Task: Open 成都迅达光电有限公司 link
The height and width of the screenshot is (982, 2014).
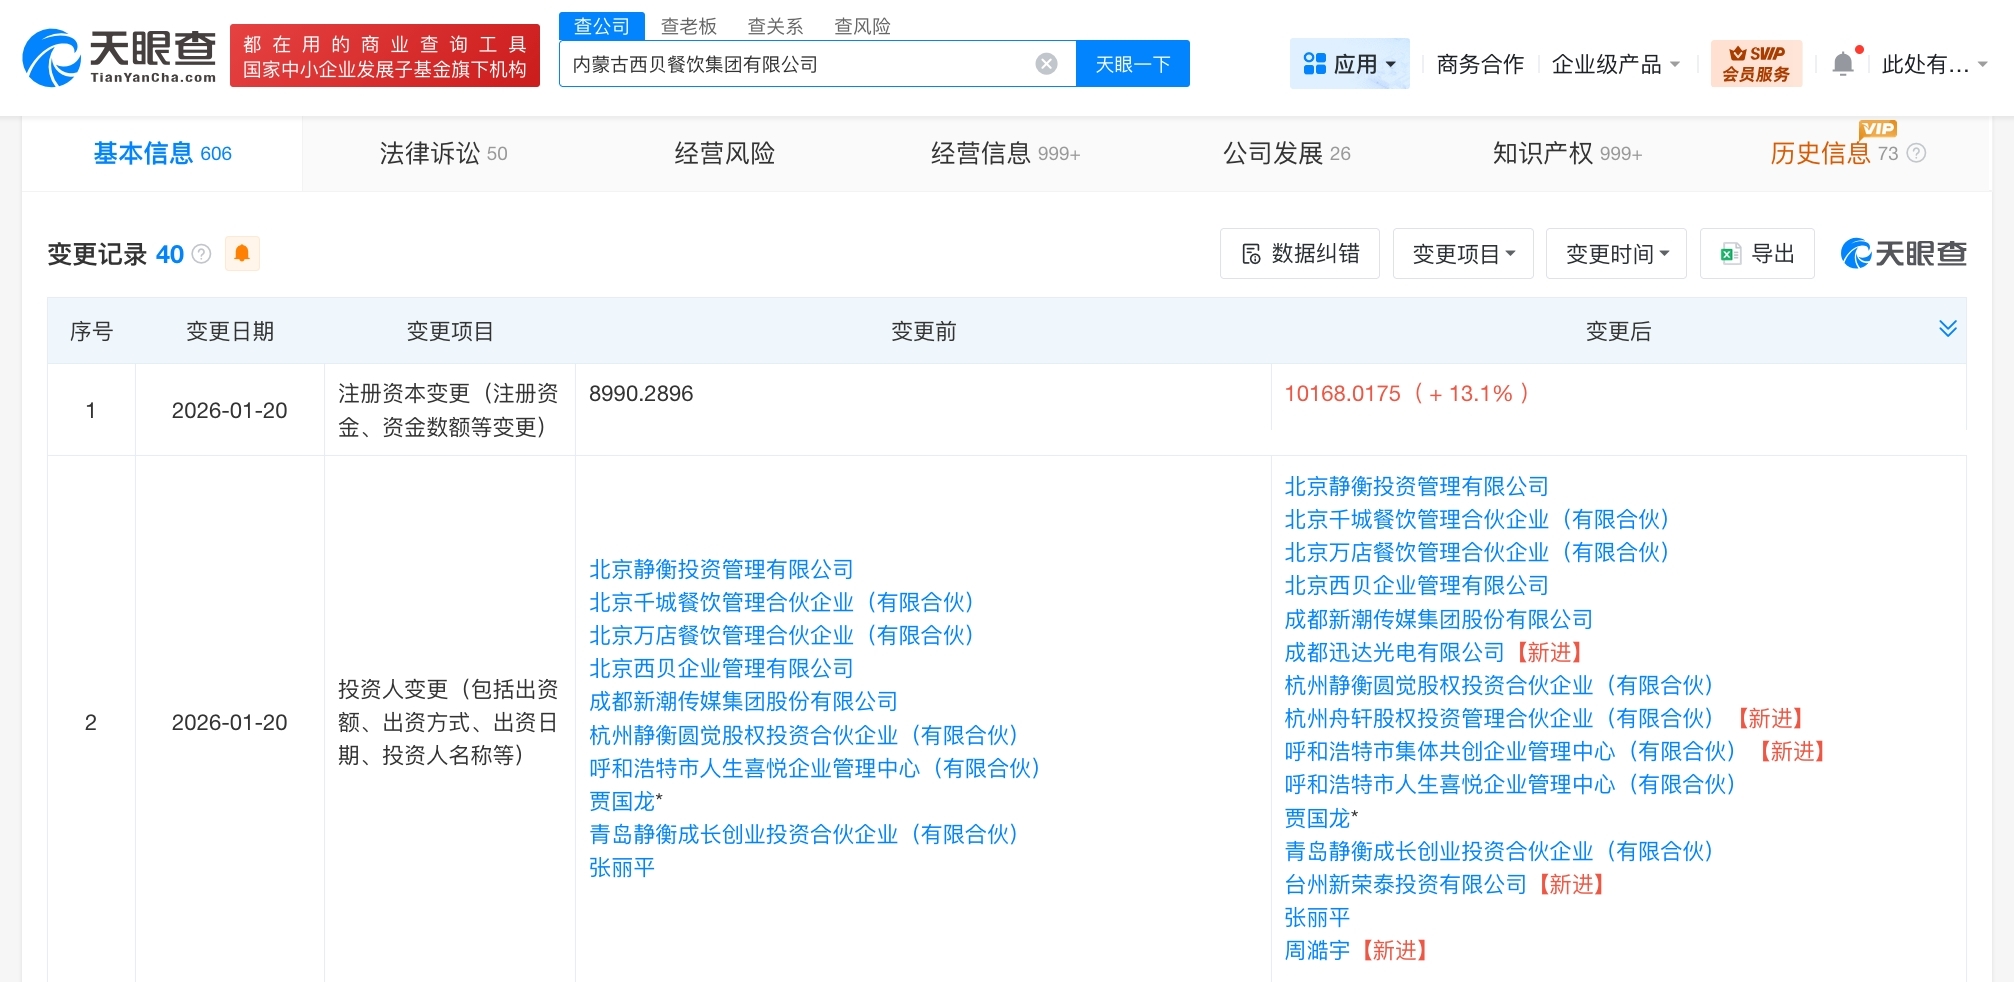Action: click(x=1393, y=652)
